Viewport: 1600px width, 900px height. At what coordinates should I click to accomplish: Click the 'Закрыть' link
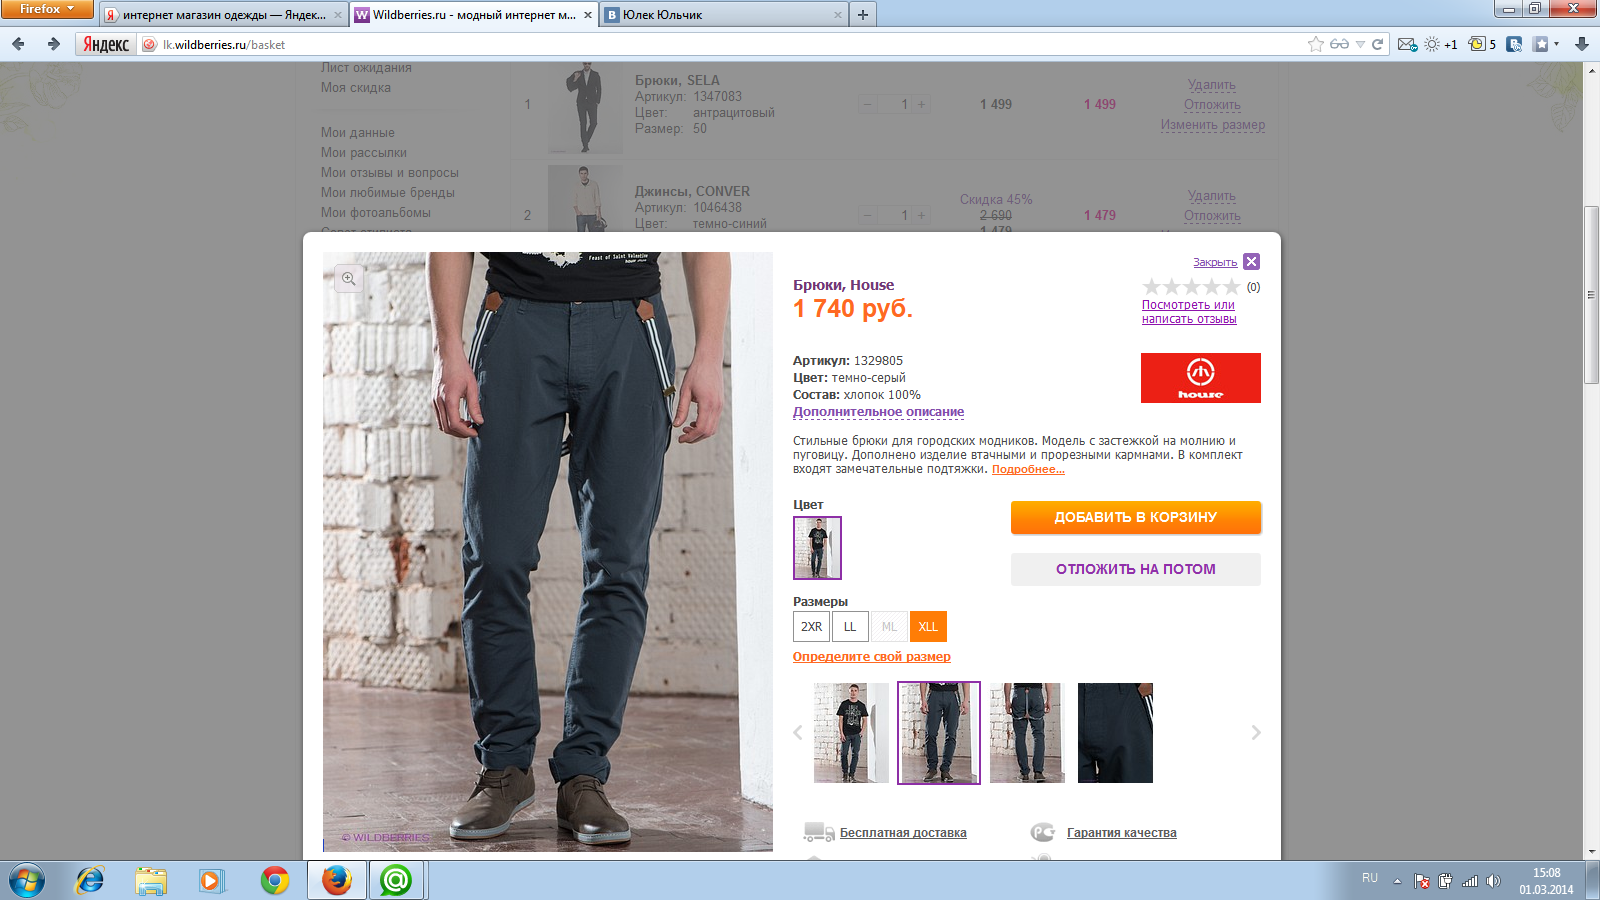click(x=1215, y=262)
